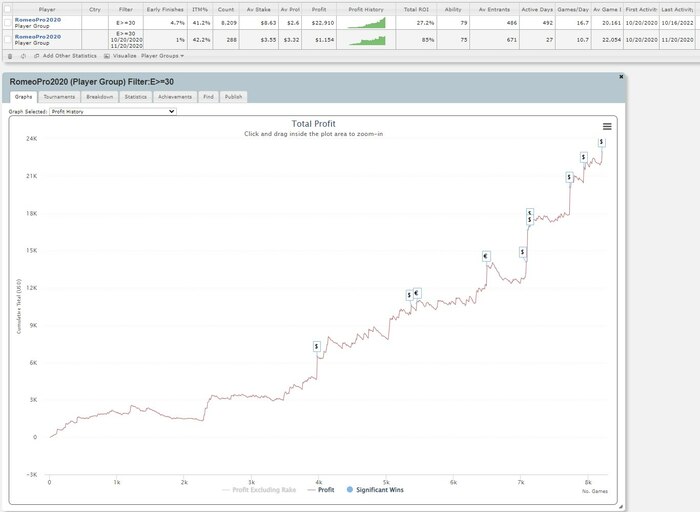
Task: Open the Graph Selected dropdown
Action: 112,112
